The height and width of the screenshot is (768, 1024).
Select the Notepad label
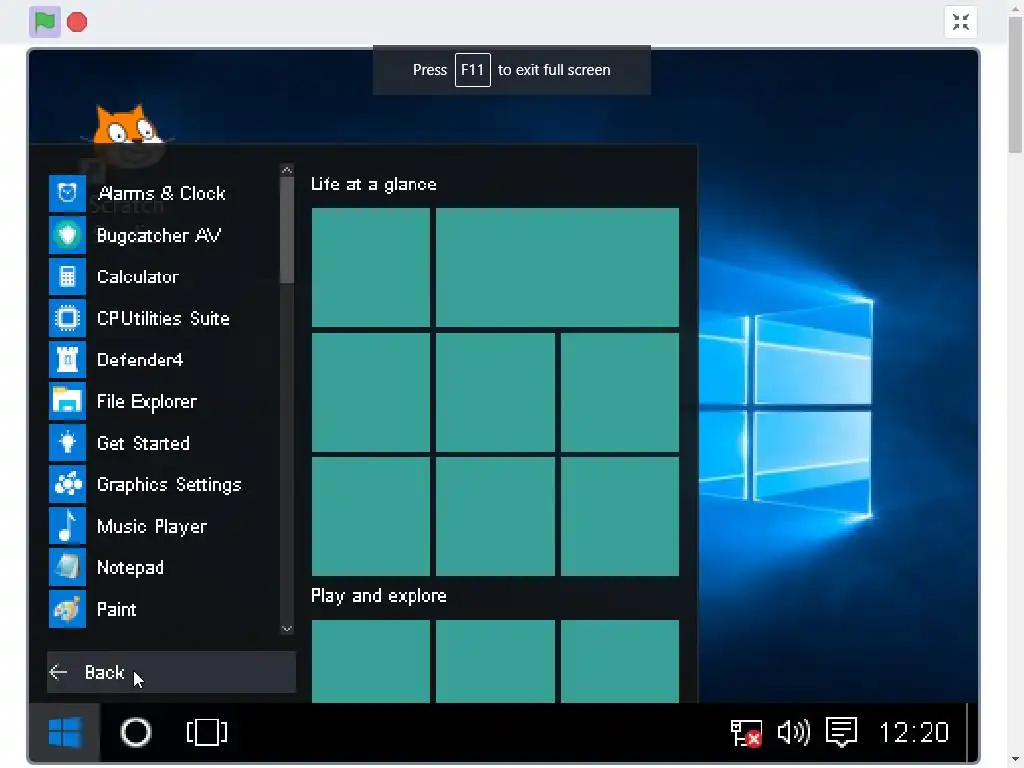pos(130,568)
